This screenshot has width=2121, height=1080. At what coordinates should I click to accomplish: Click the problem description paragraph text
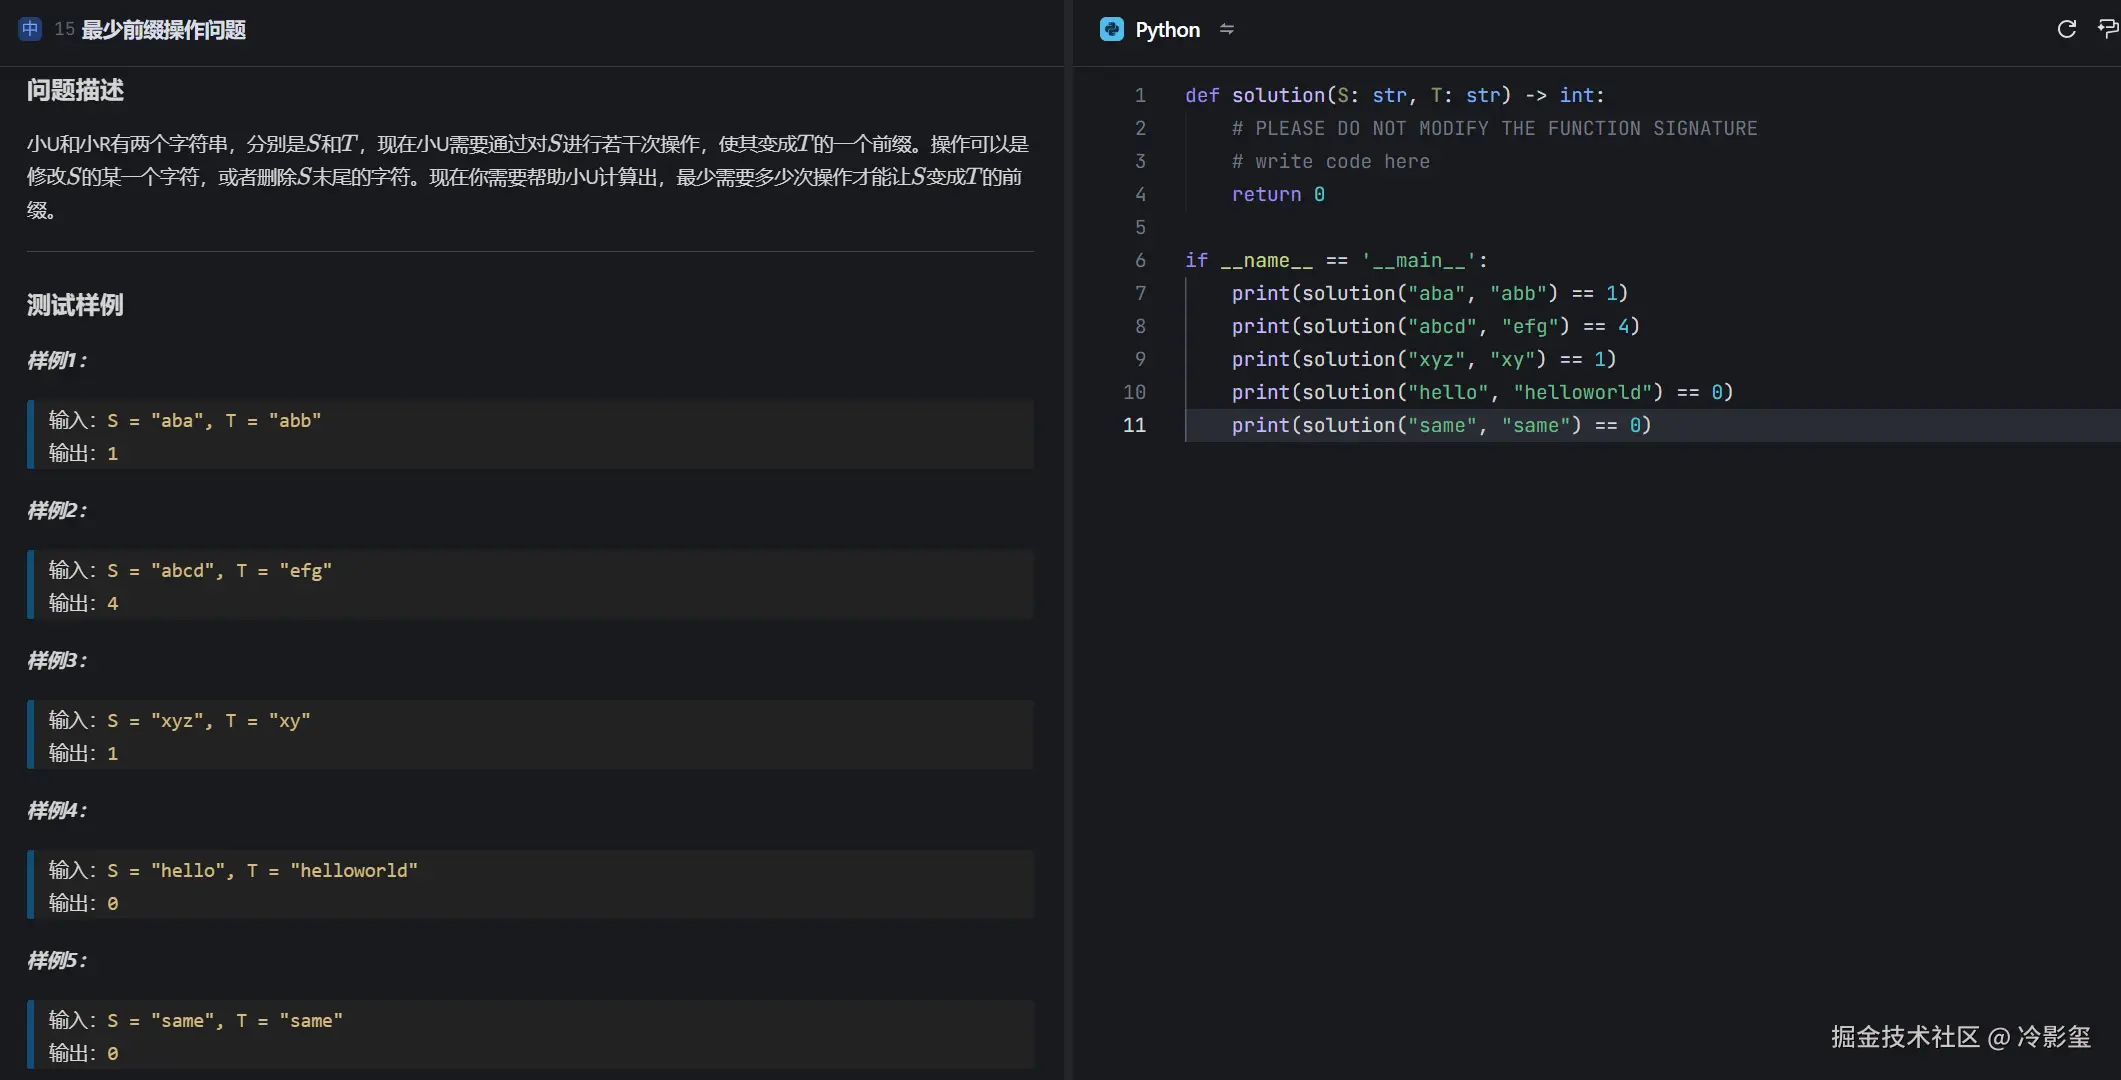528,177
